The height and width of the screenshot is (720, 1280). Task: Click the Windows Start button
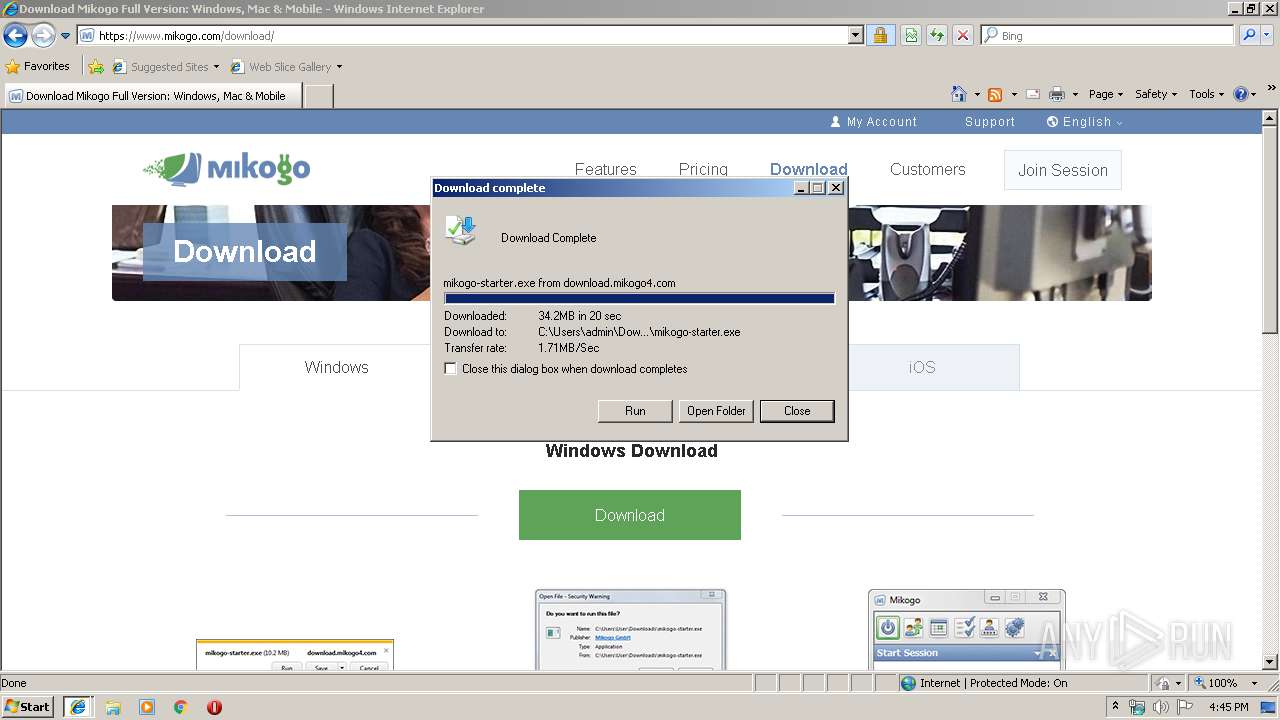pyautogui.click(x=28, y=707)
